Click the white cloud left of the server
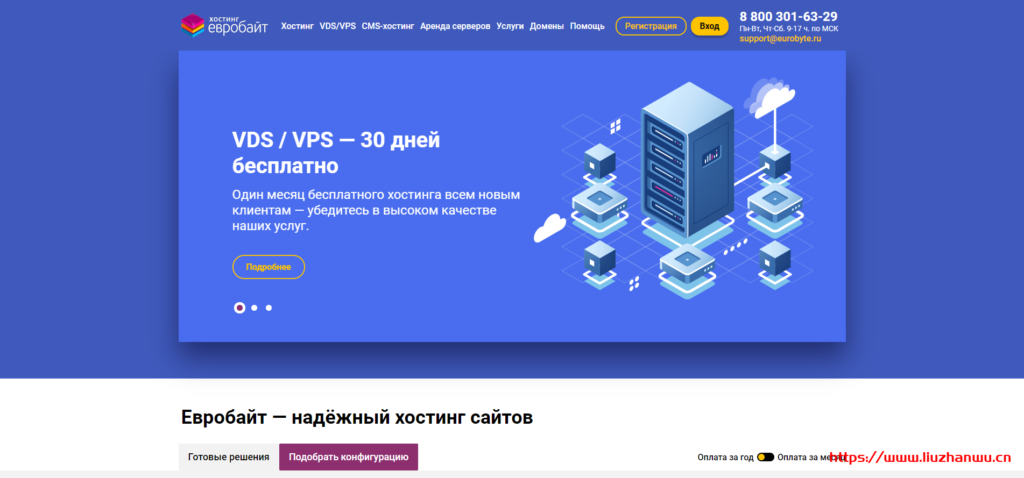This screenshot has width=1024, height=478. coord(550,229)
